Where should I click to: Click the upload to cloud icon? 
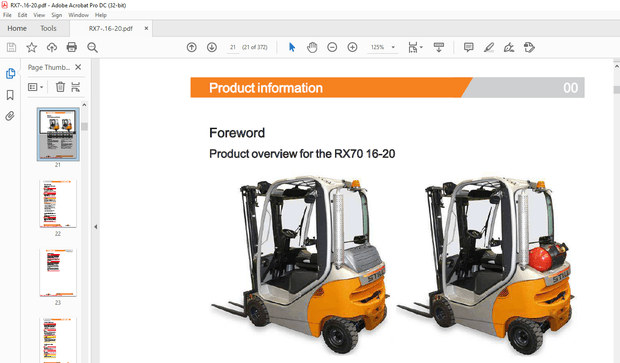pyautogui.click(x=52, y=47)
